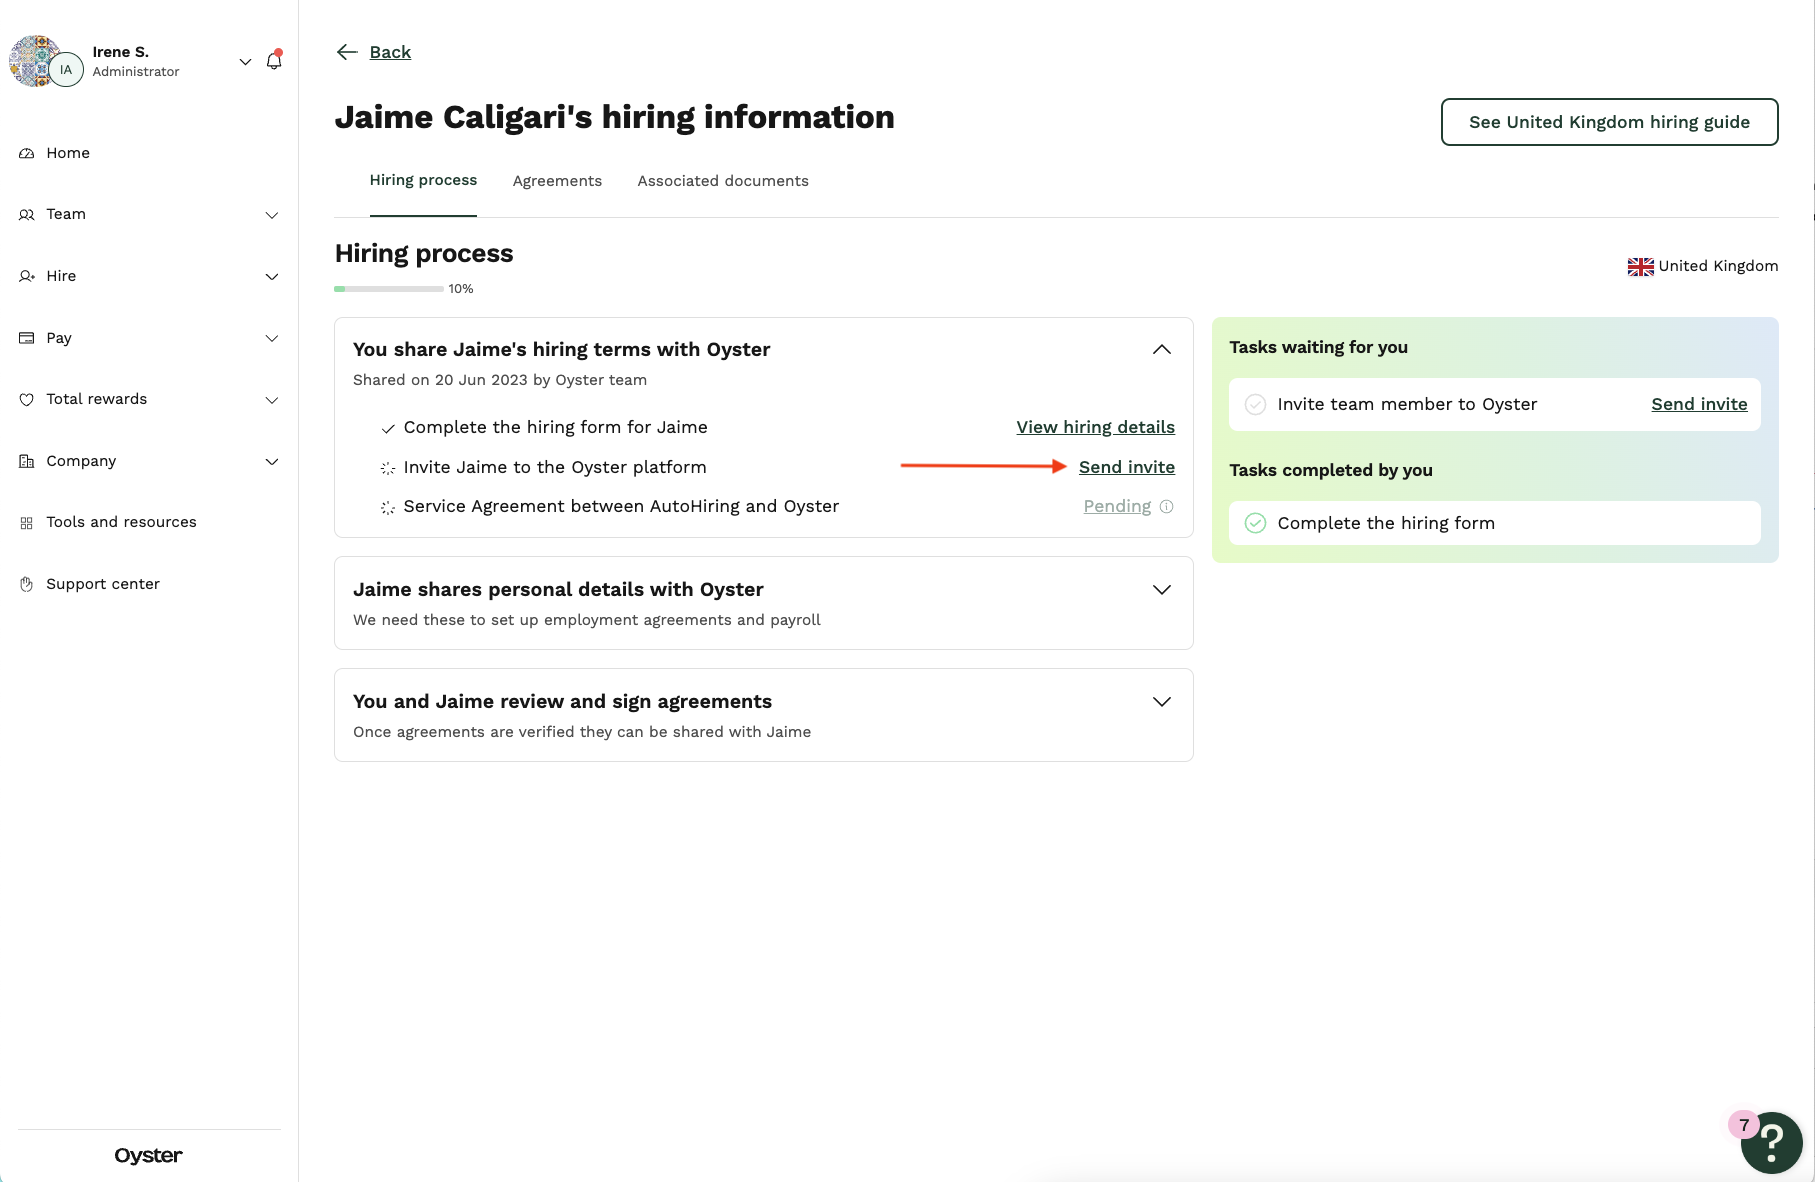The image size is (1815, 1182).
Task: Click We need these to set up text
Action: [587, 620]
